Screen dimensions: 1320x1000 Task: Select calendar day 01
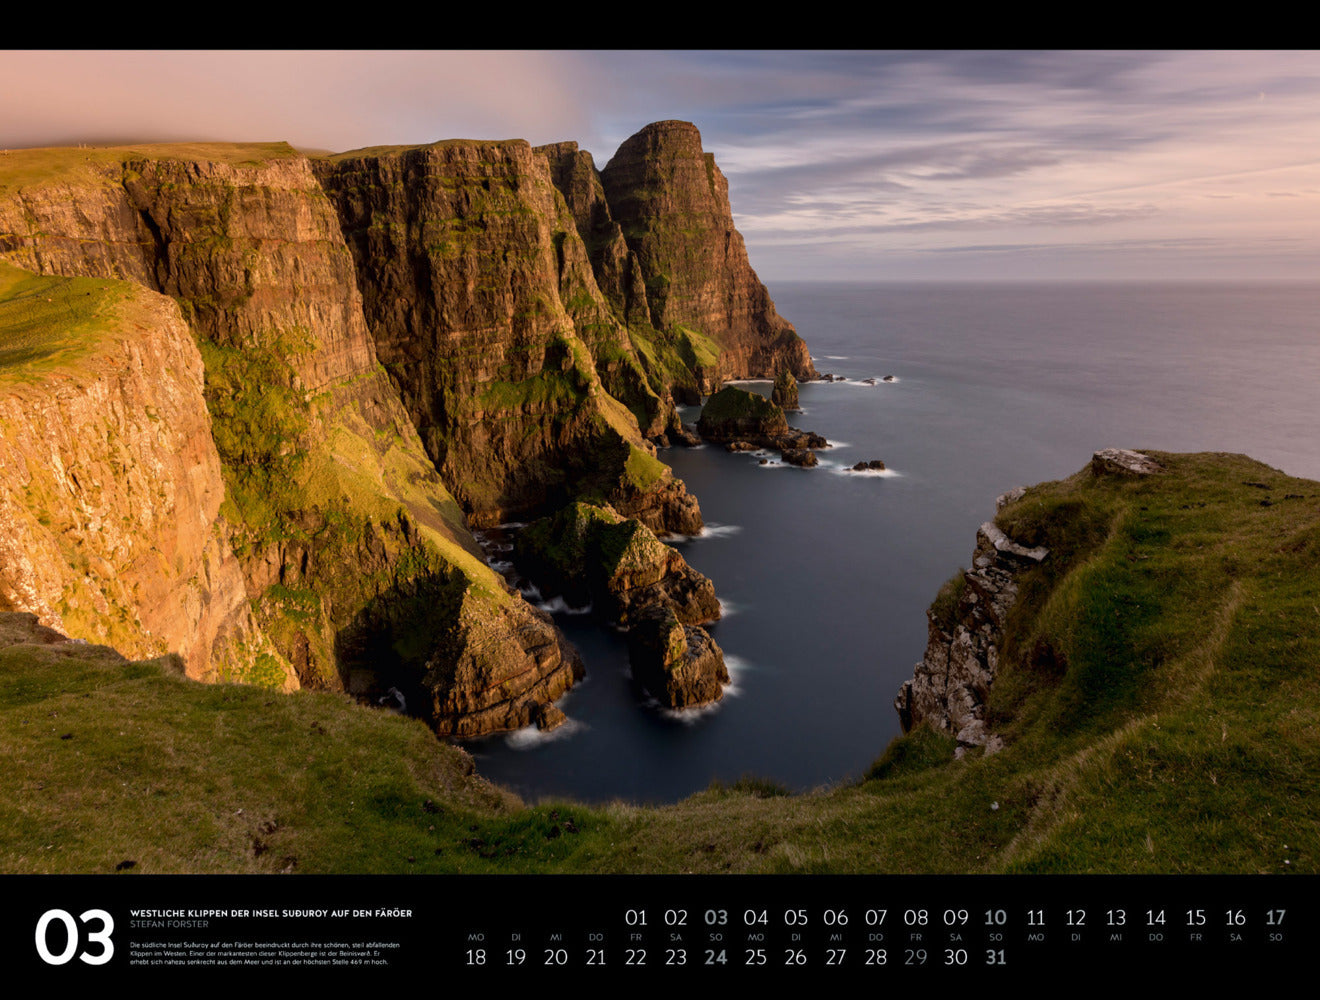(x=636, y=917)
